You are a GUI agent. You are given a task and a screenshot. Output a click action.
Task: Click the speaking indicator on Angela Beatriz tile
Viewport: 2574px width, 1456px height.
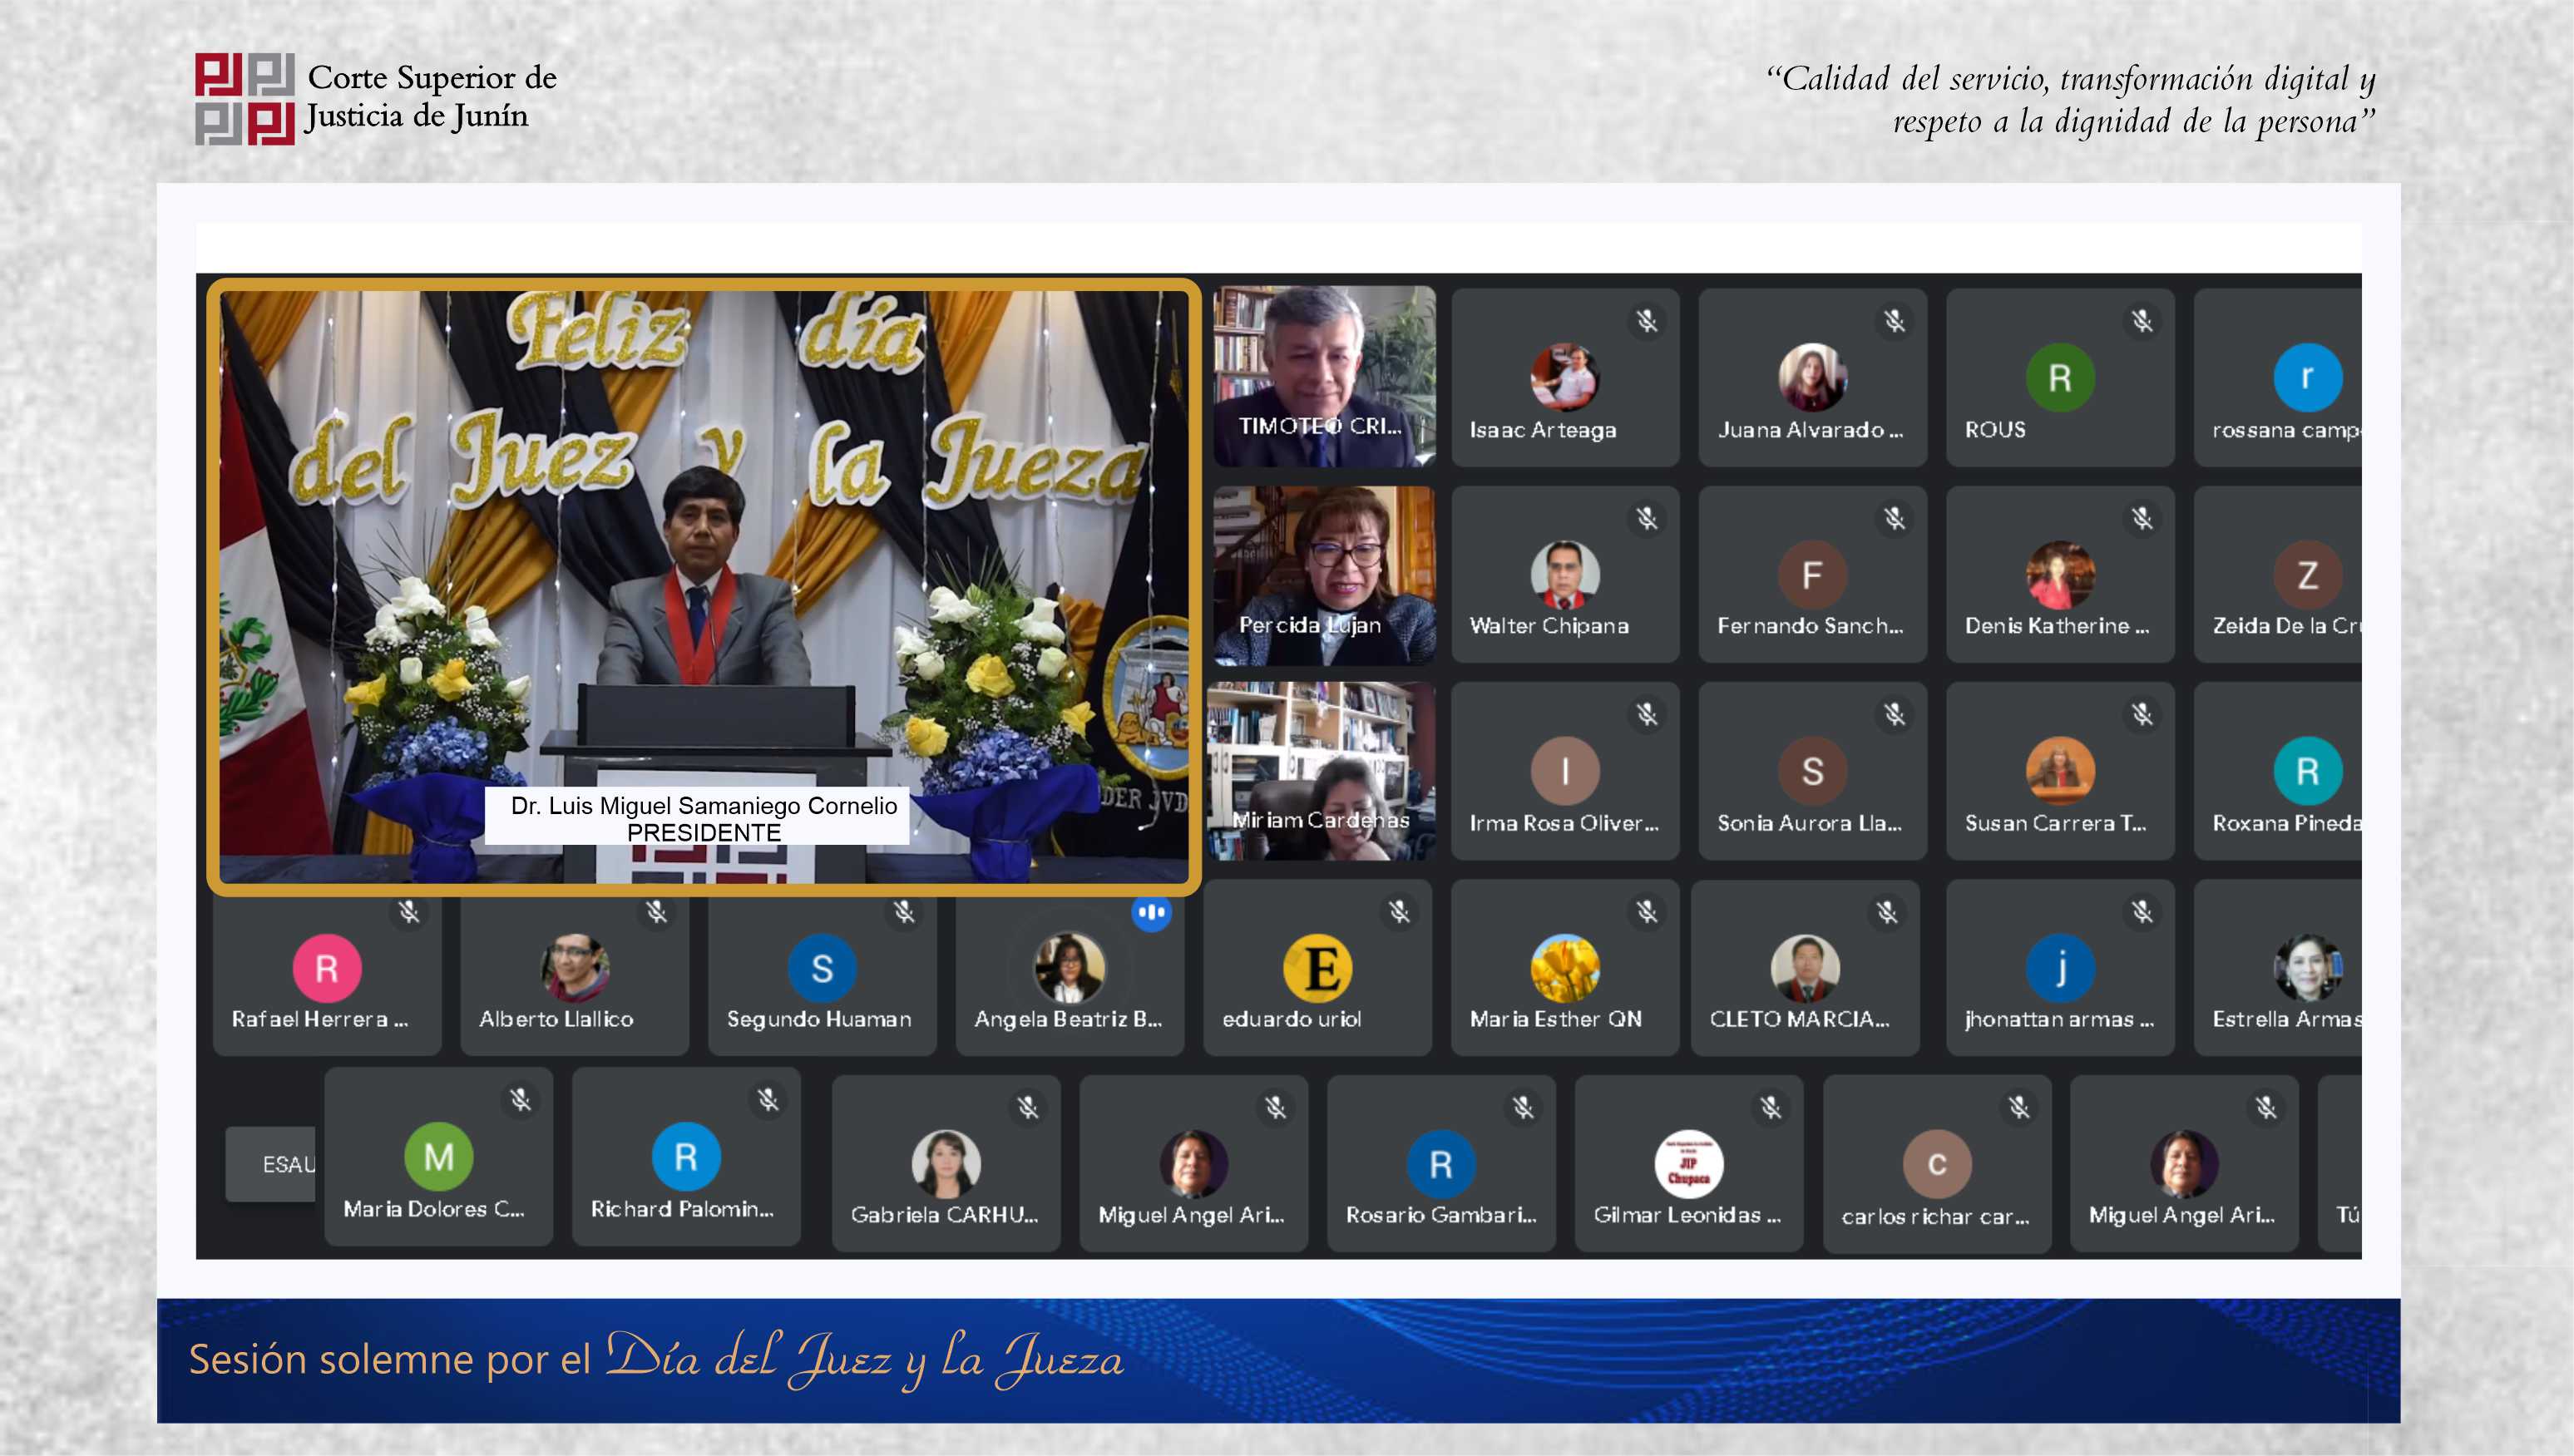coord(1152,912)
